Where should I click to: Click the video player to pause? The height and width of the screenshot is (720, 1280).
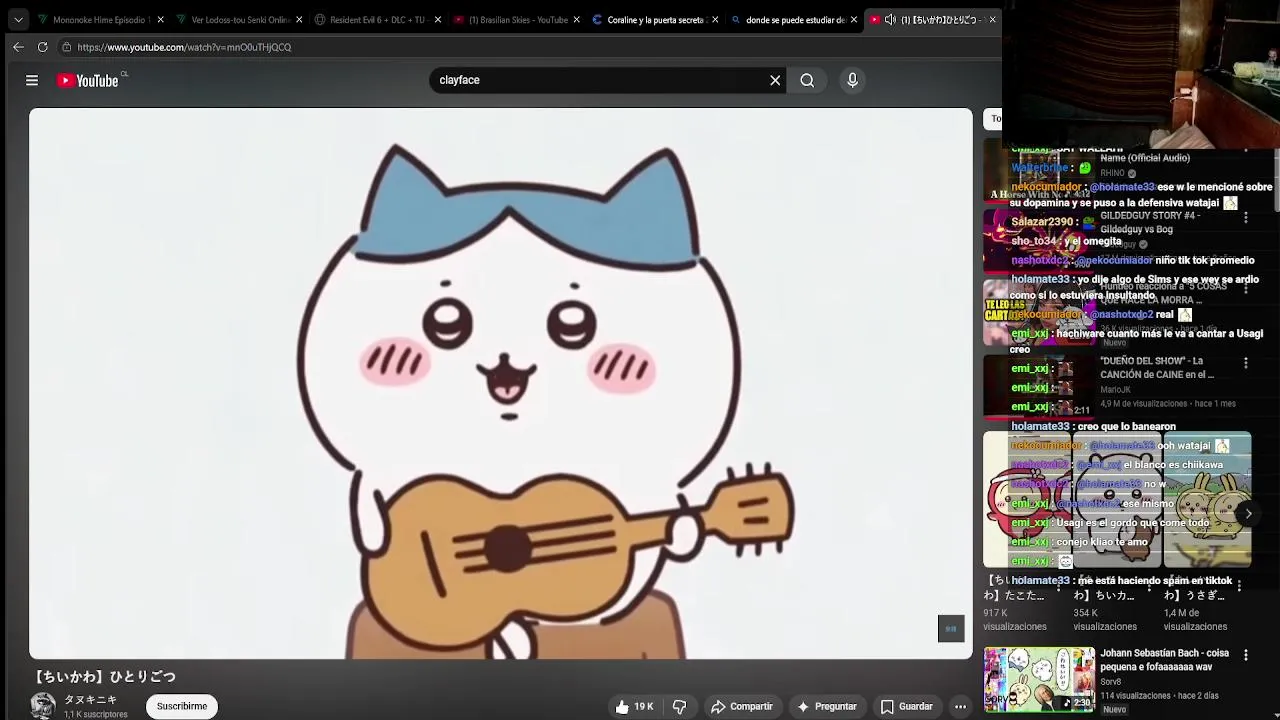(500, 383)
